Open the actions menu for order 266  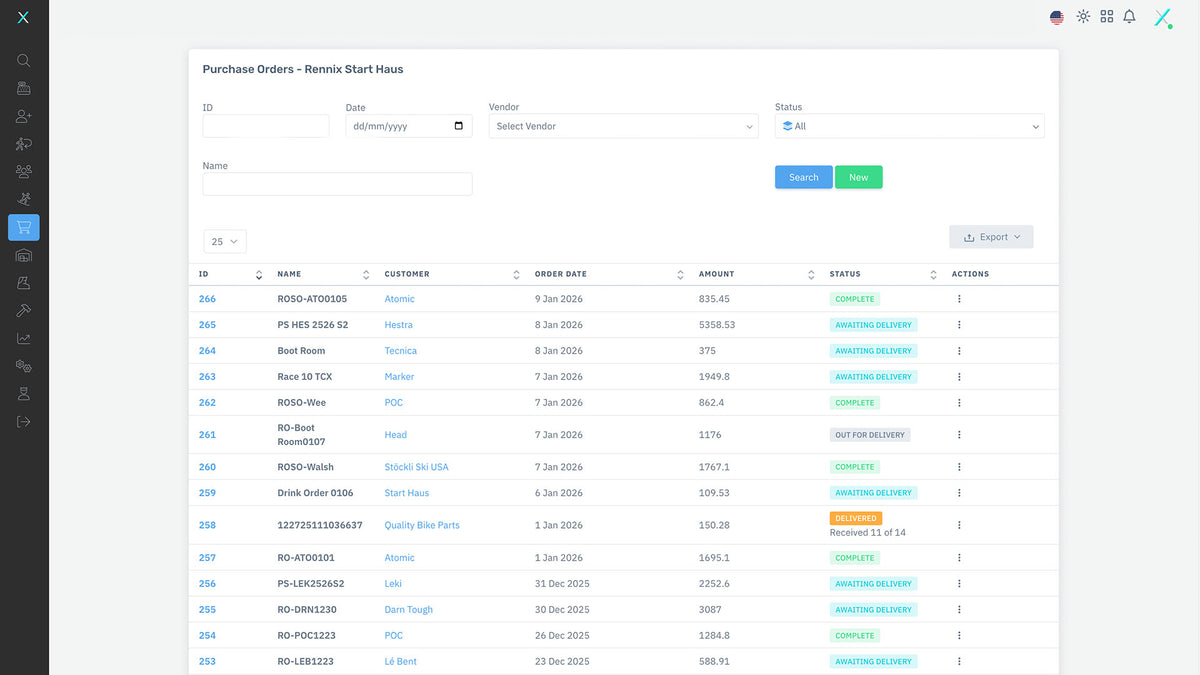tap(959, 299)
